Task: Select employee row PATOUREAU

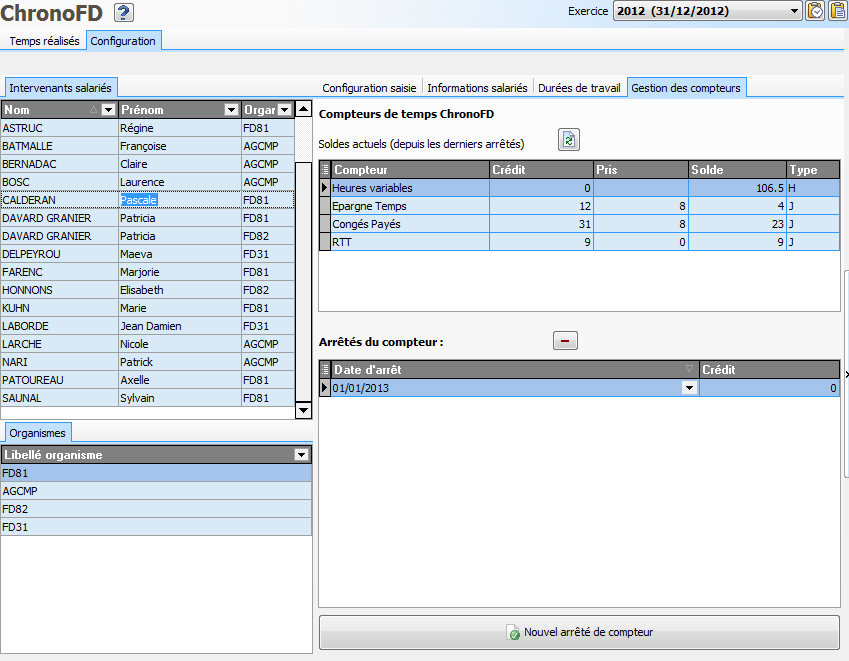Action: pyautogui.click(x=148, y=380)
